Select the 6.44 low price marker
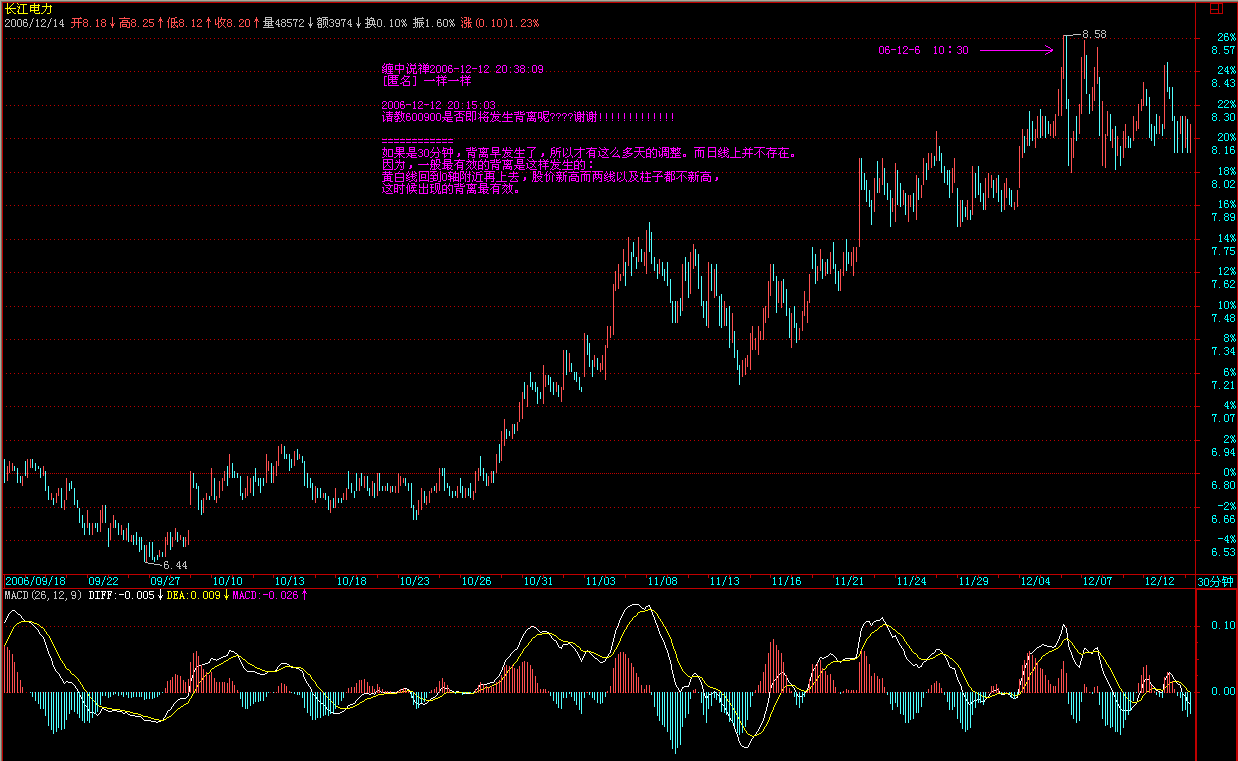The width and height of the screenshot is (1238, 761). click(175, 565)
